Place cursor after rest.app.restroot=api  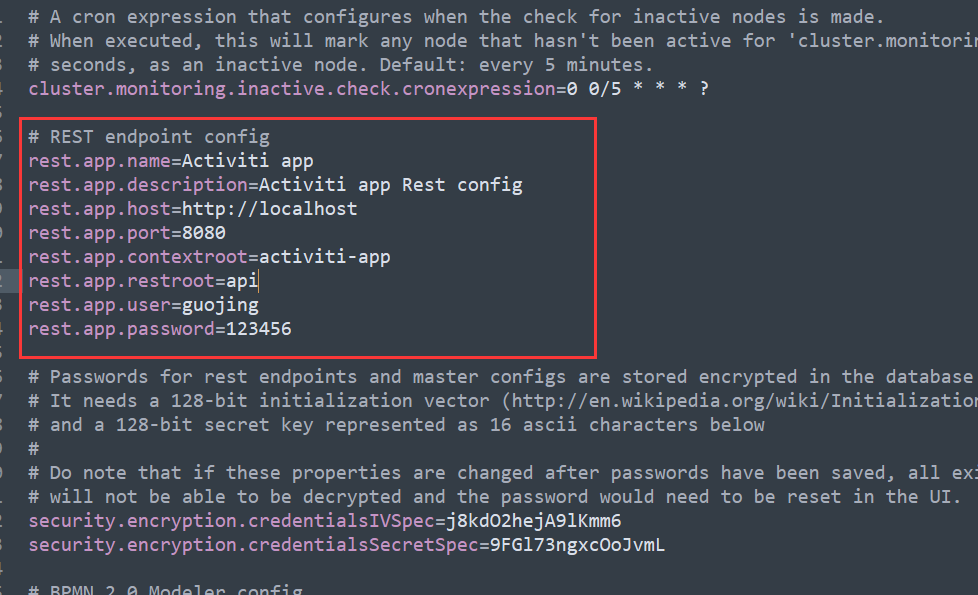coord(258,281)
